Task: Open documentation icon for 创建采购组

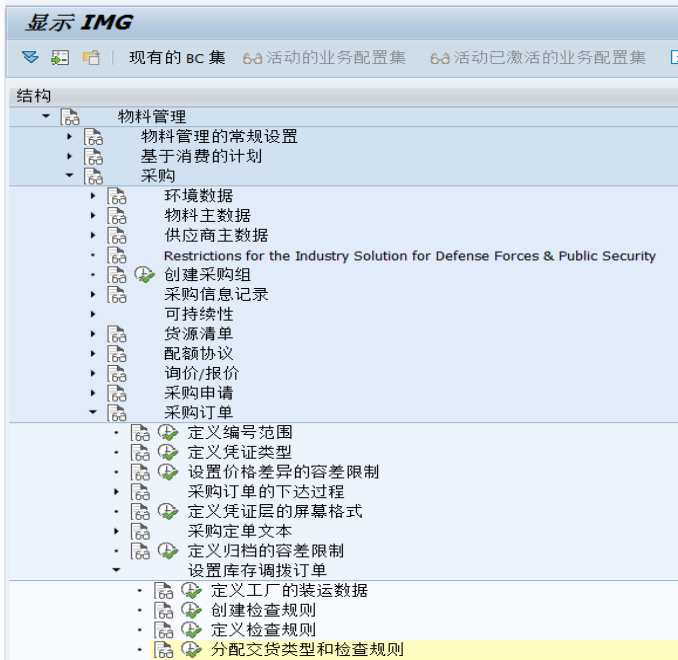Action: [117, 275]
